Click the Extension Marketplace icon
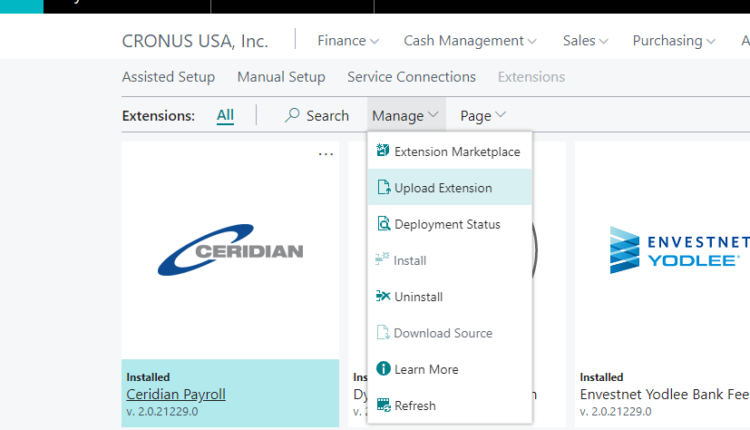 [382, 152]
